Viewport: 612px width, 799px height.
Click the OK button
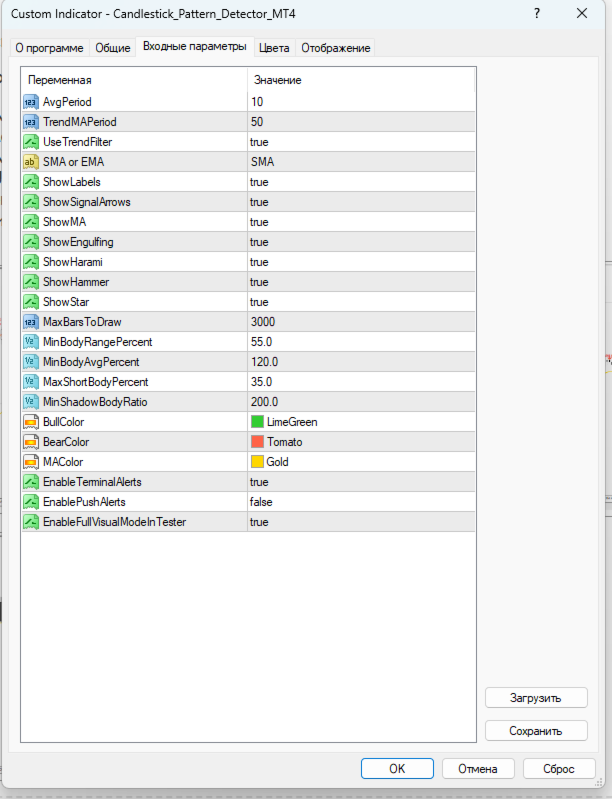[397, 768]
